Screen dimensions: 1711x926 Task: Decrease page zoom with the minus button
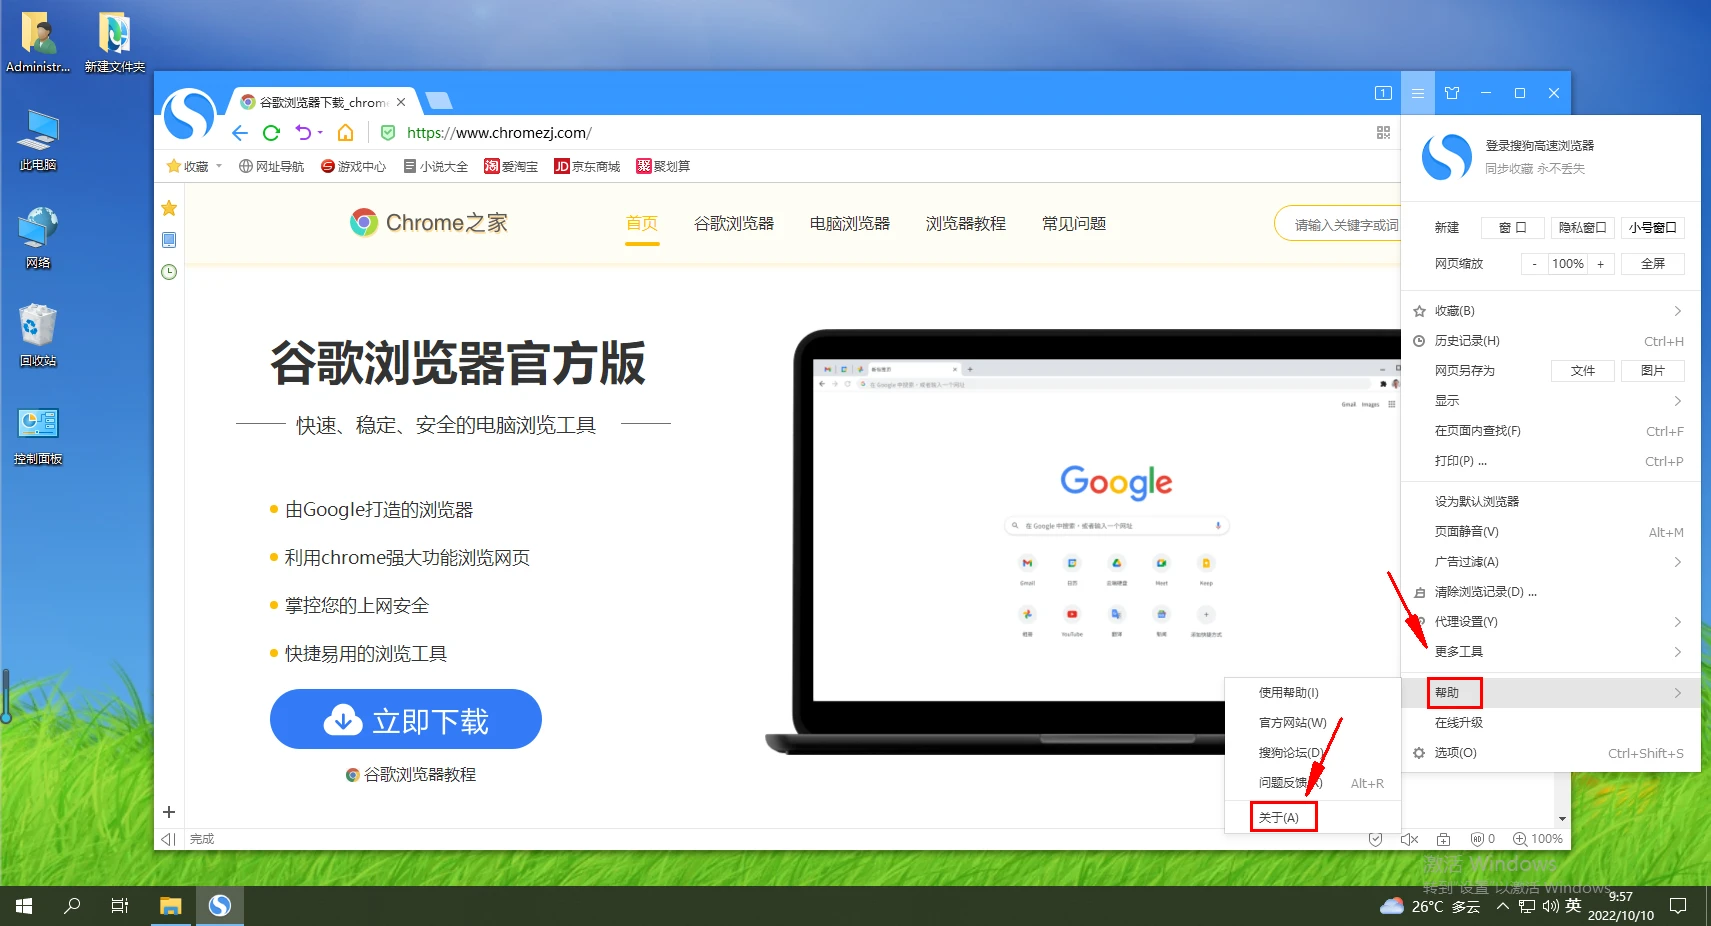coord(1534,264)
